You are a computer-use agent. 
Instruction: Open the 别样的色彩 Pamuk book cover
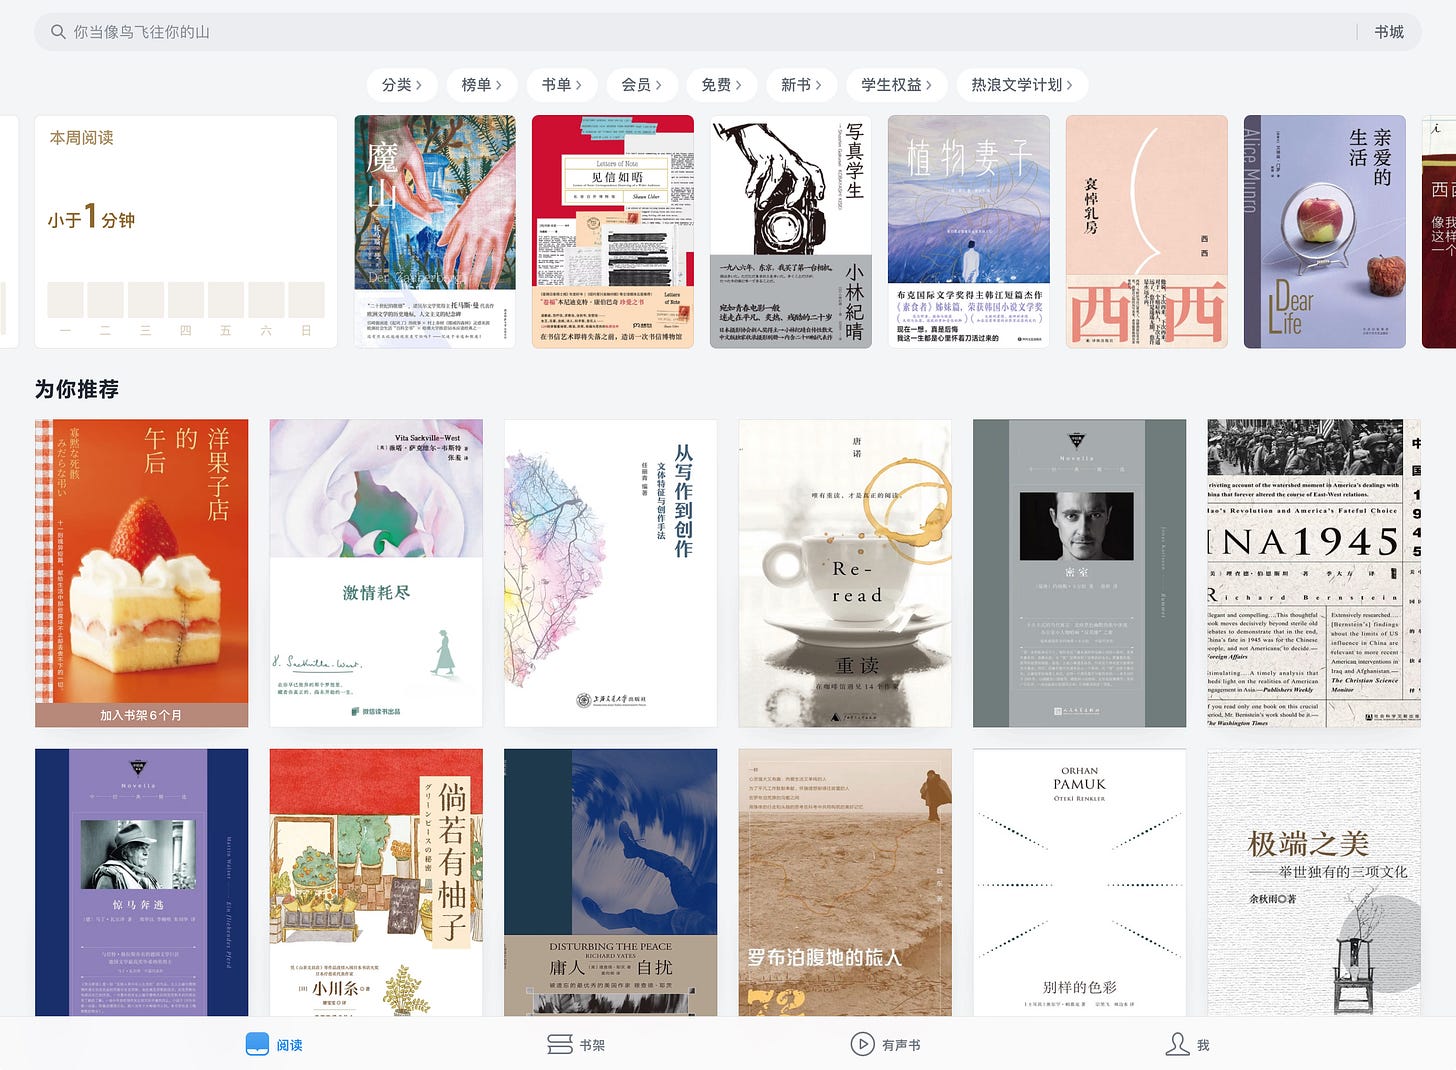point(1079,882)
